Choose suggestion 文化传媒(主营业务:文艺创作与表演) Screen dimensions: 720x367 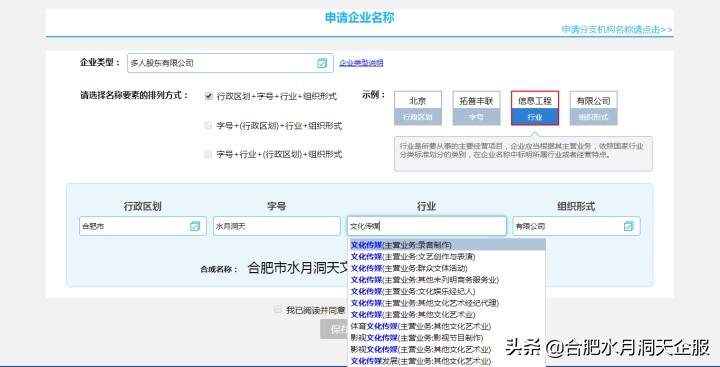pyautogui.click(x=446, y=257)
